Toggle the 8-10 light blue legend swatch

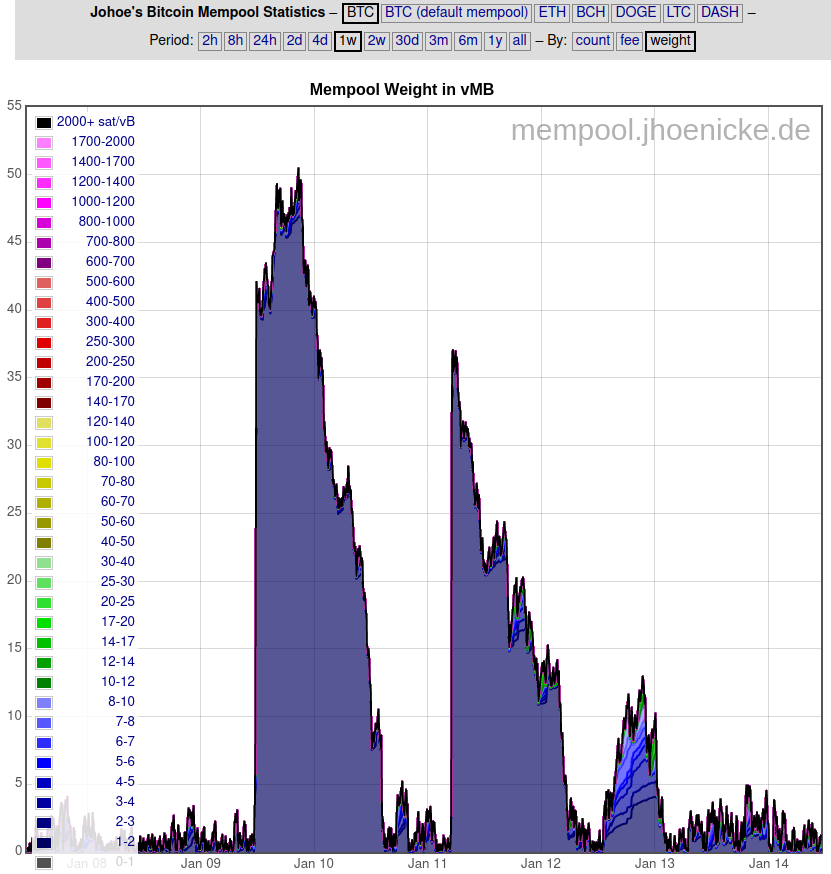44,702
